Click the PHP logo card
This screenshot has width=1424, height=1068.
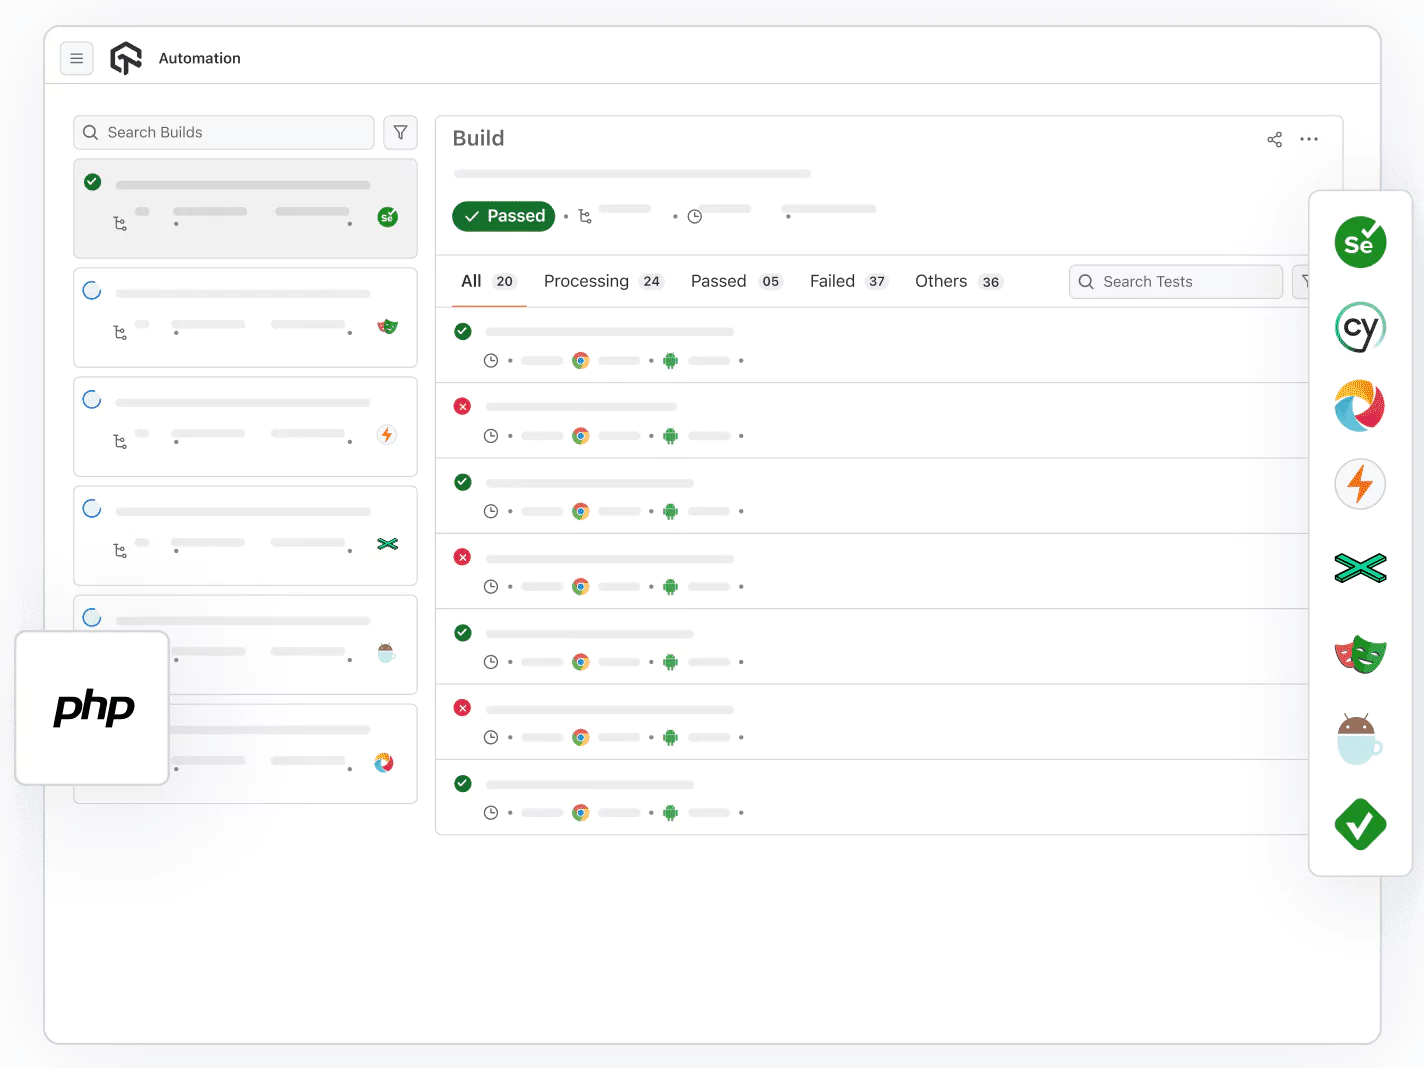[x=93, y=708]
